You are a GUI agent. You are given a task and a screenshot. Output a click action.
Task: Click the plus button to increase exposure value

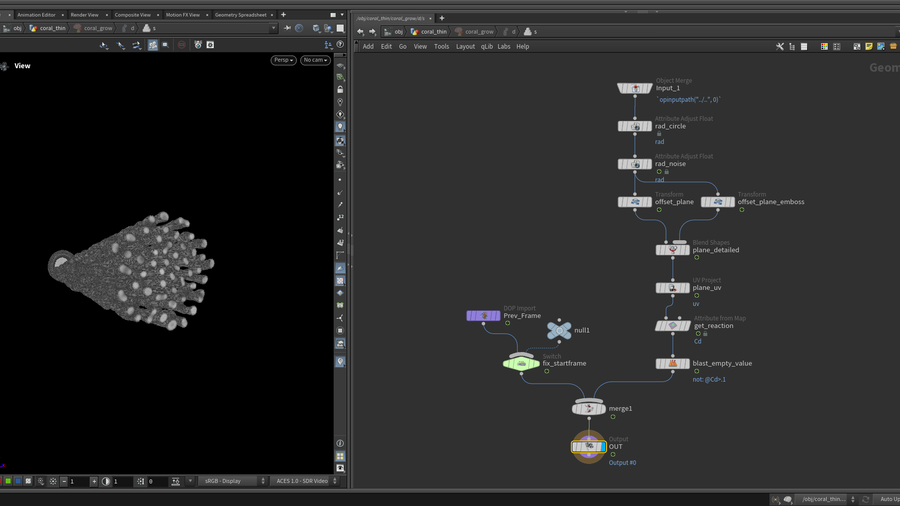pos(94,481)
